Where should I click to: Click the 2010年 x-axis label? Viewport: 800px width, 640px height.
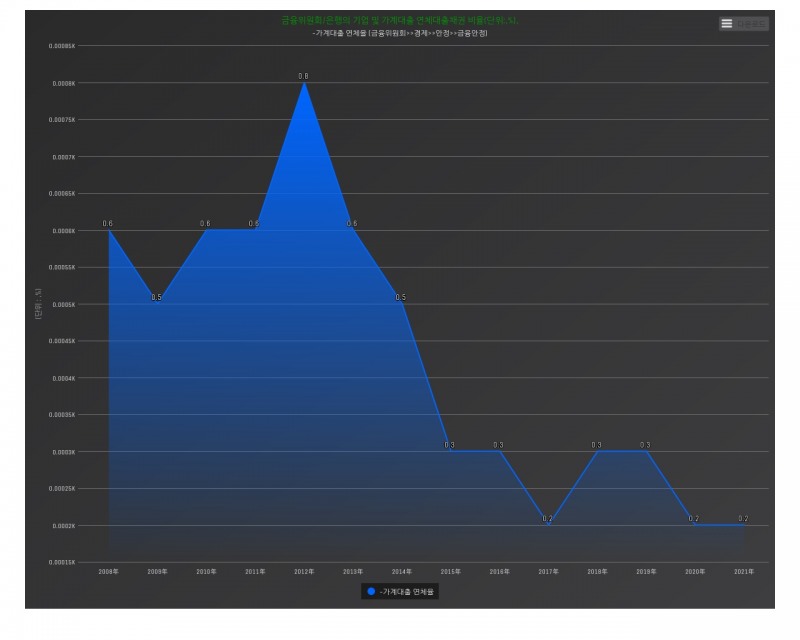[x=206, y=571]
